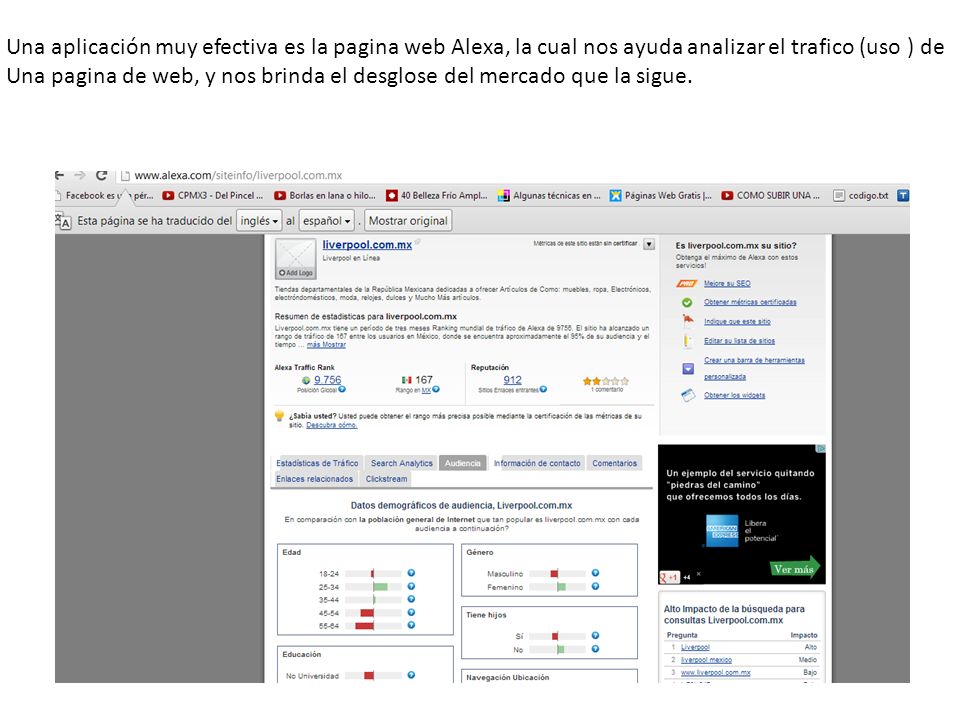Click help icon next to Rango en MX

pyautogui.click(x=436, y=389)
